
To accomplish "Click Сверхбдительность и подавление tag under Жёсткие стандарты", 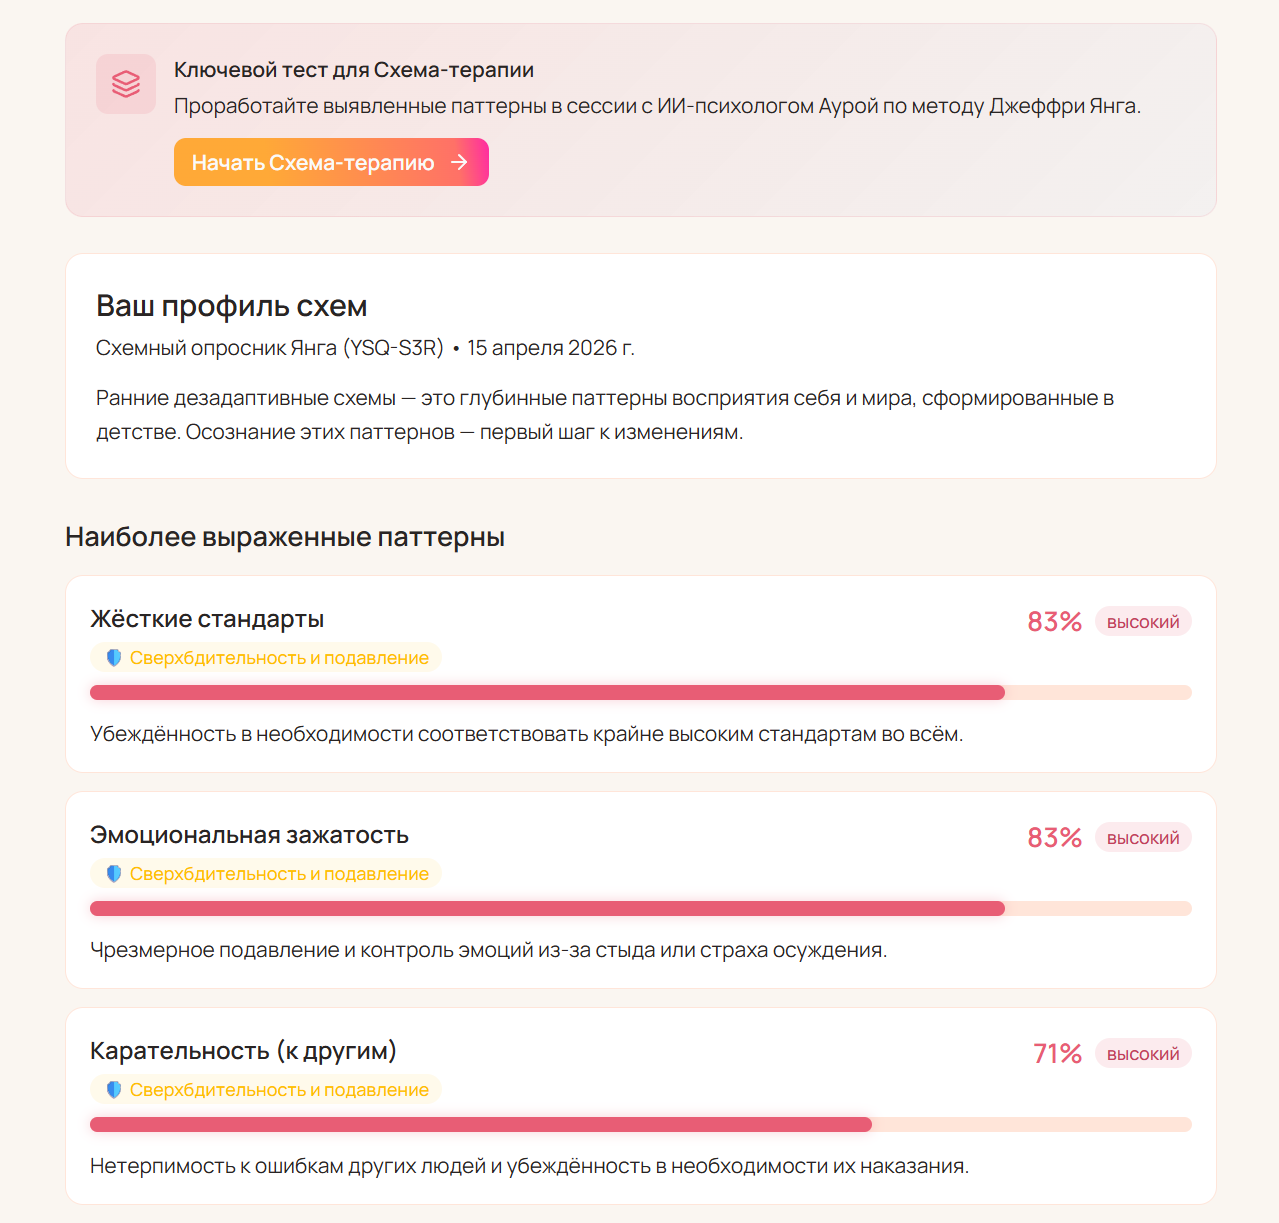I will (x=279, y=658).
